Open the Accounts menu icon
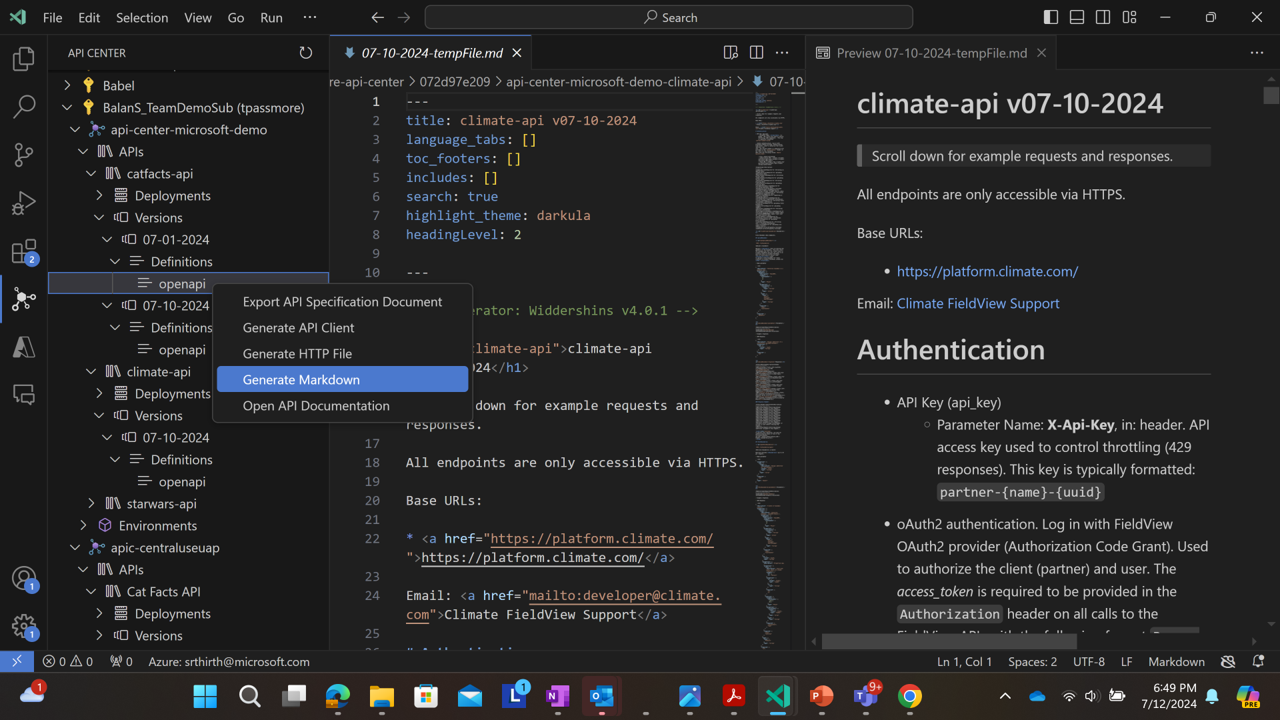 tap(24, 579)
